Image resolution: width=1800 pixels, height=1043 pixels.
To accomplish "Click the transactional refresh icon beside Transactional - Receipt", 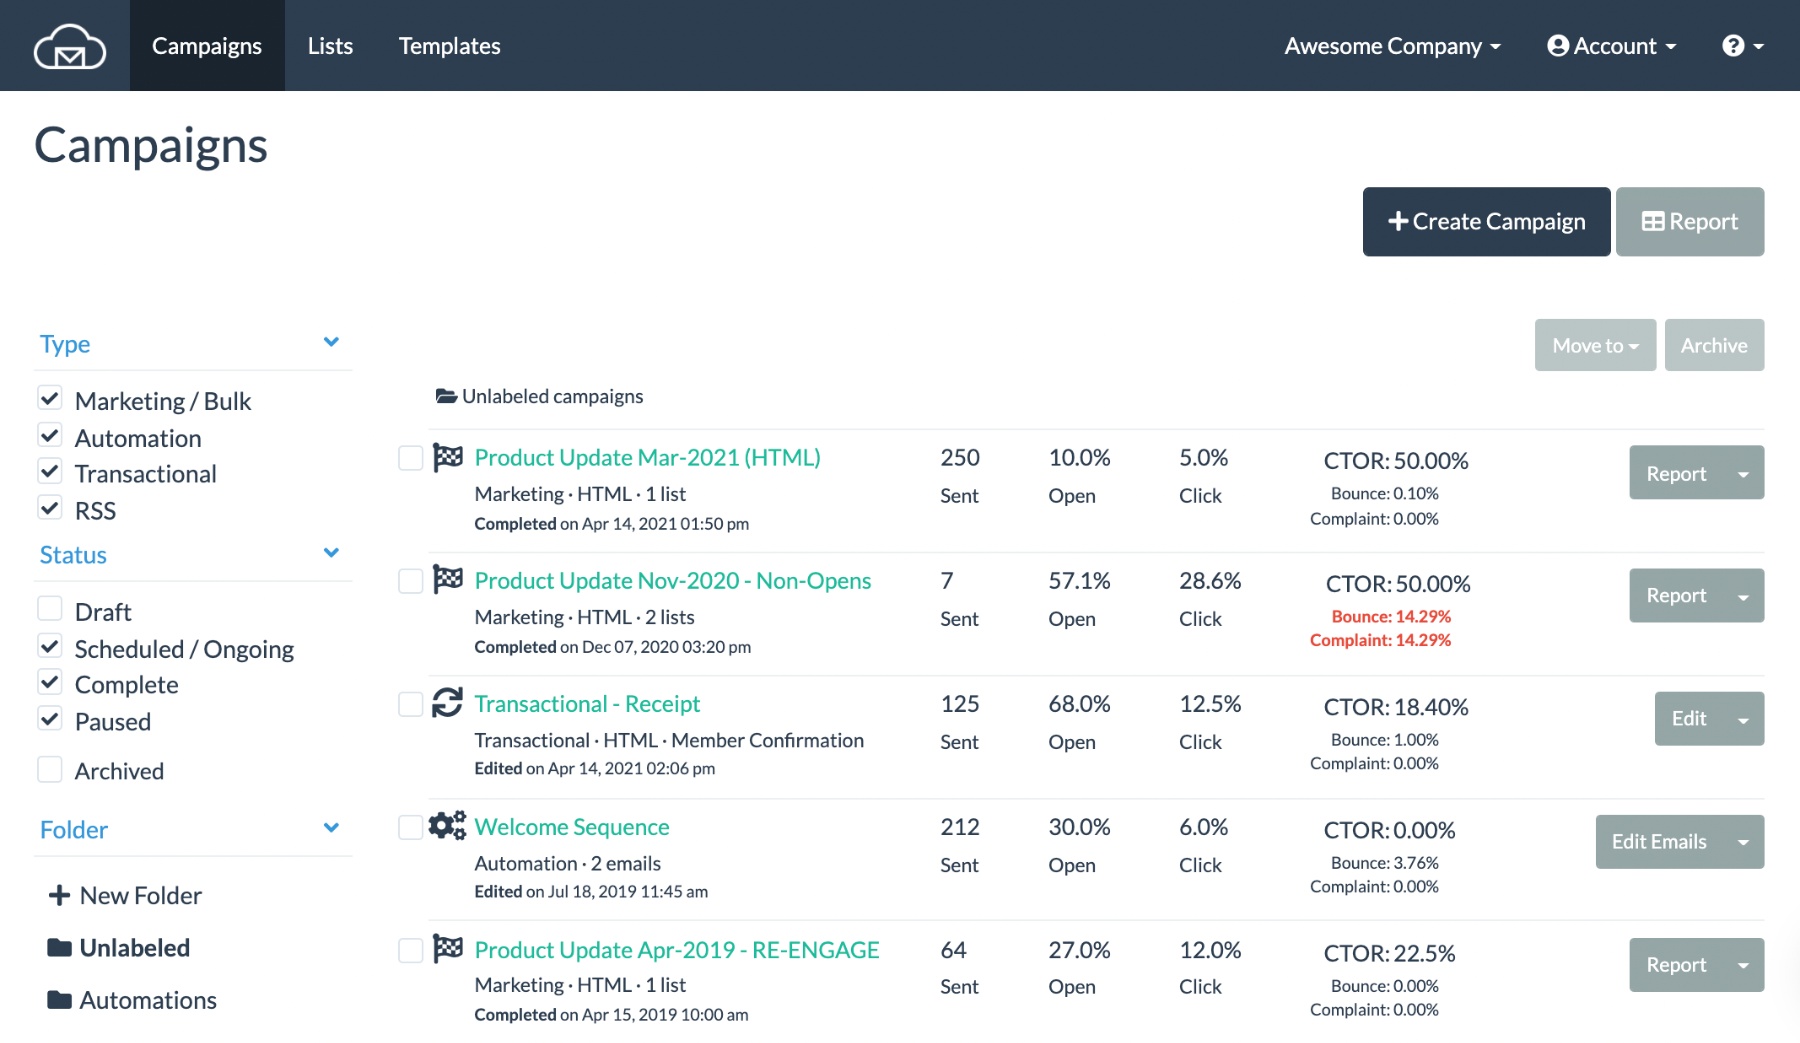I will coord(448,703).
